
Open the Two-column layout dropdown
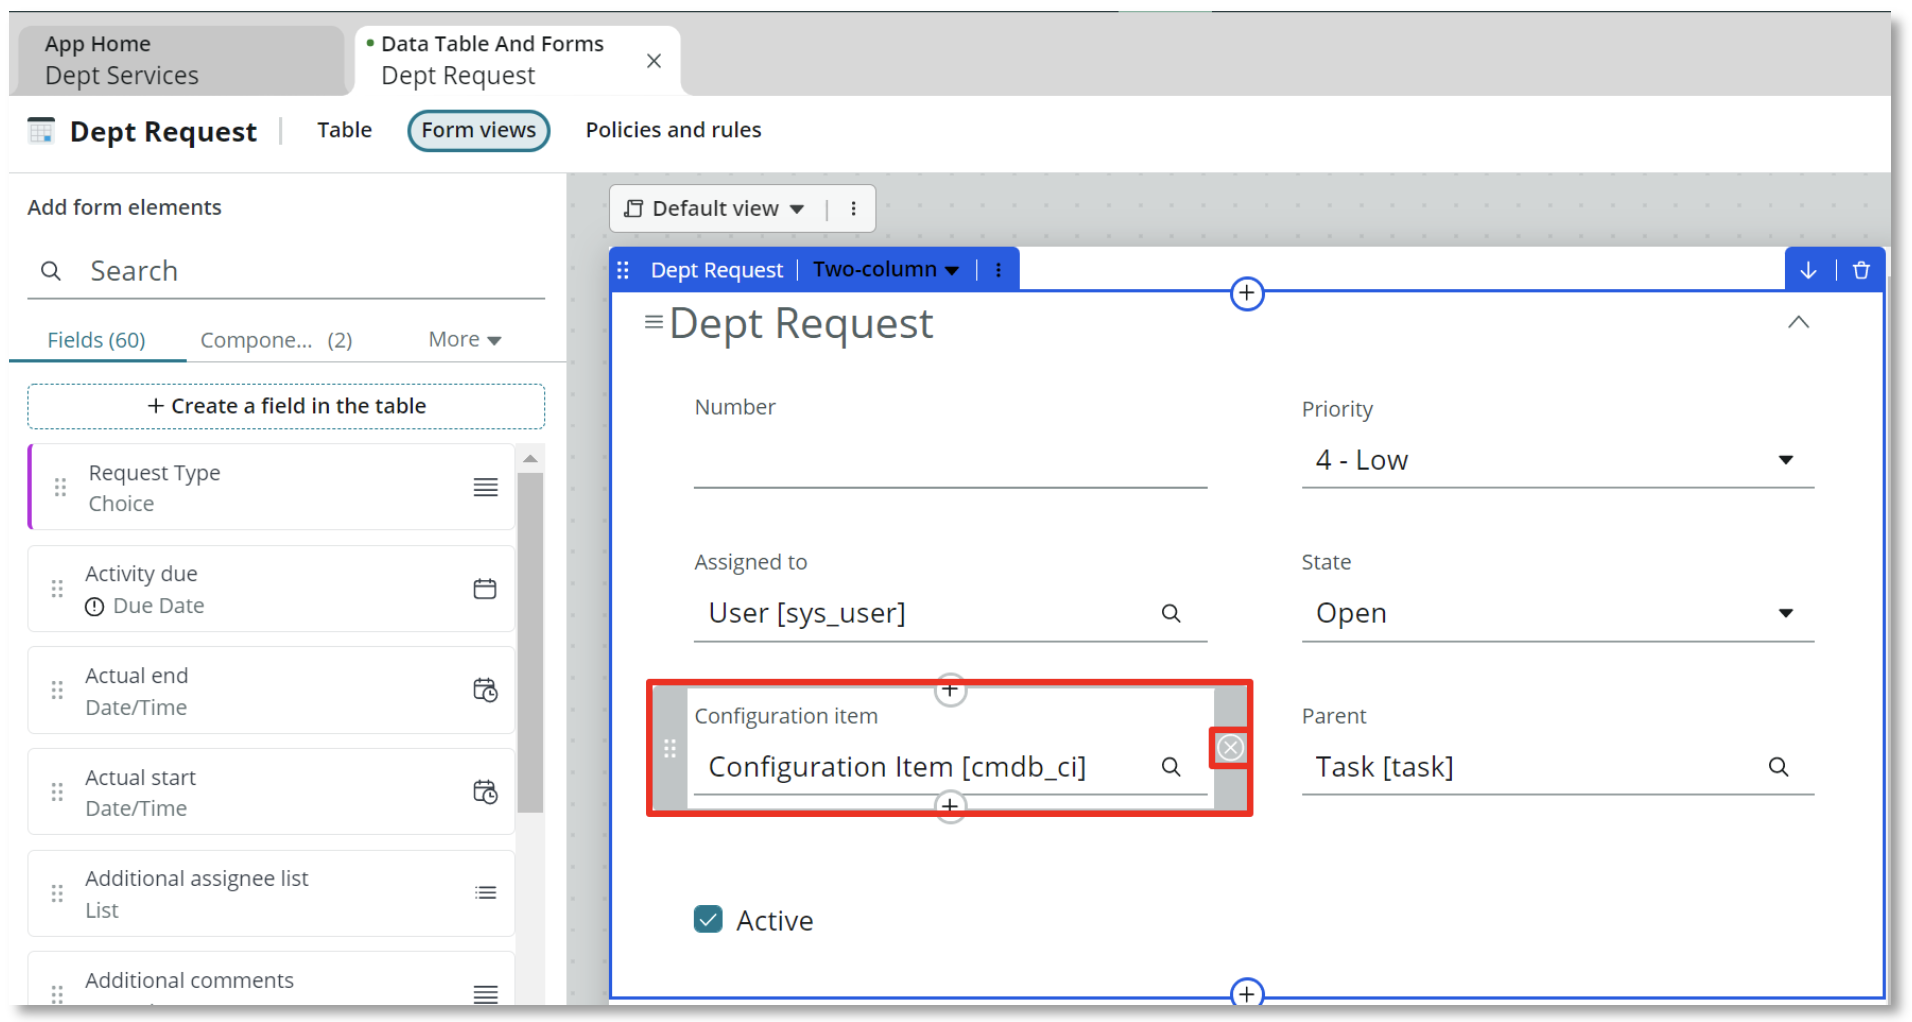[x=886, y=270]
